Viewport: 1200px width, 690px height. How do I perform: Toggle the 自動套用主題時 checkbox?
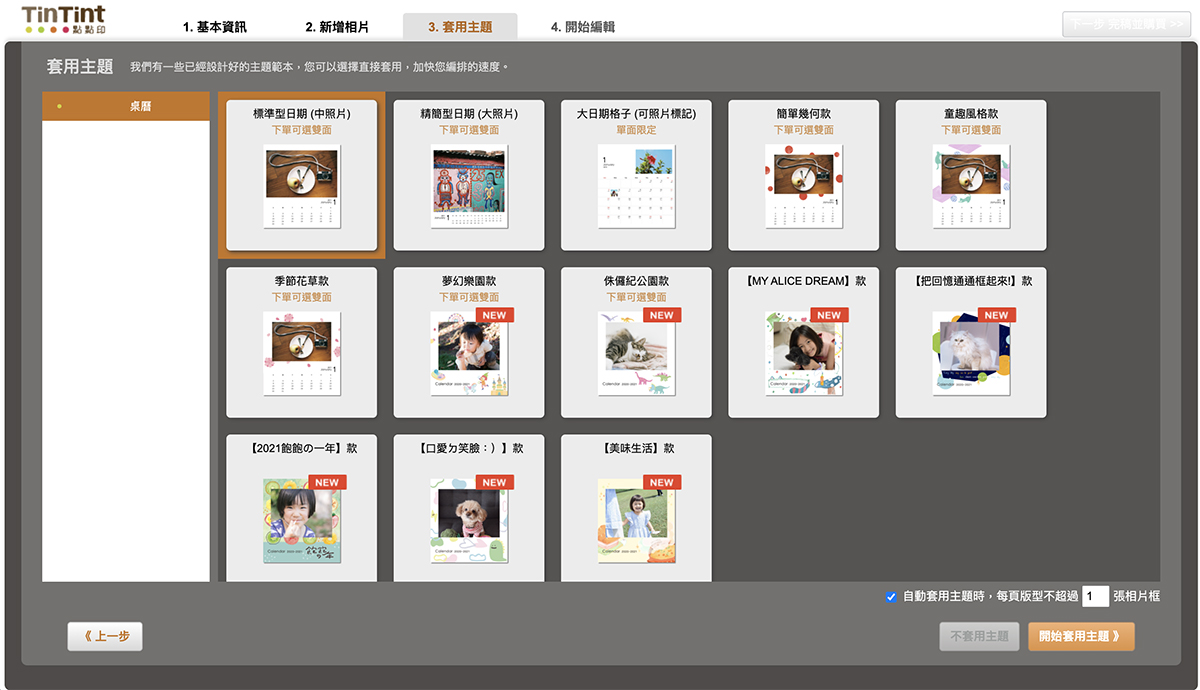pyautogui.click(x=891, y=597)
